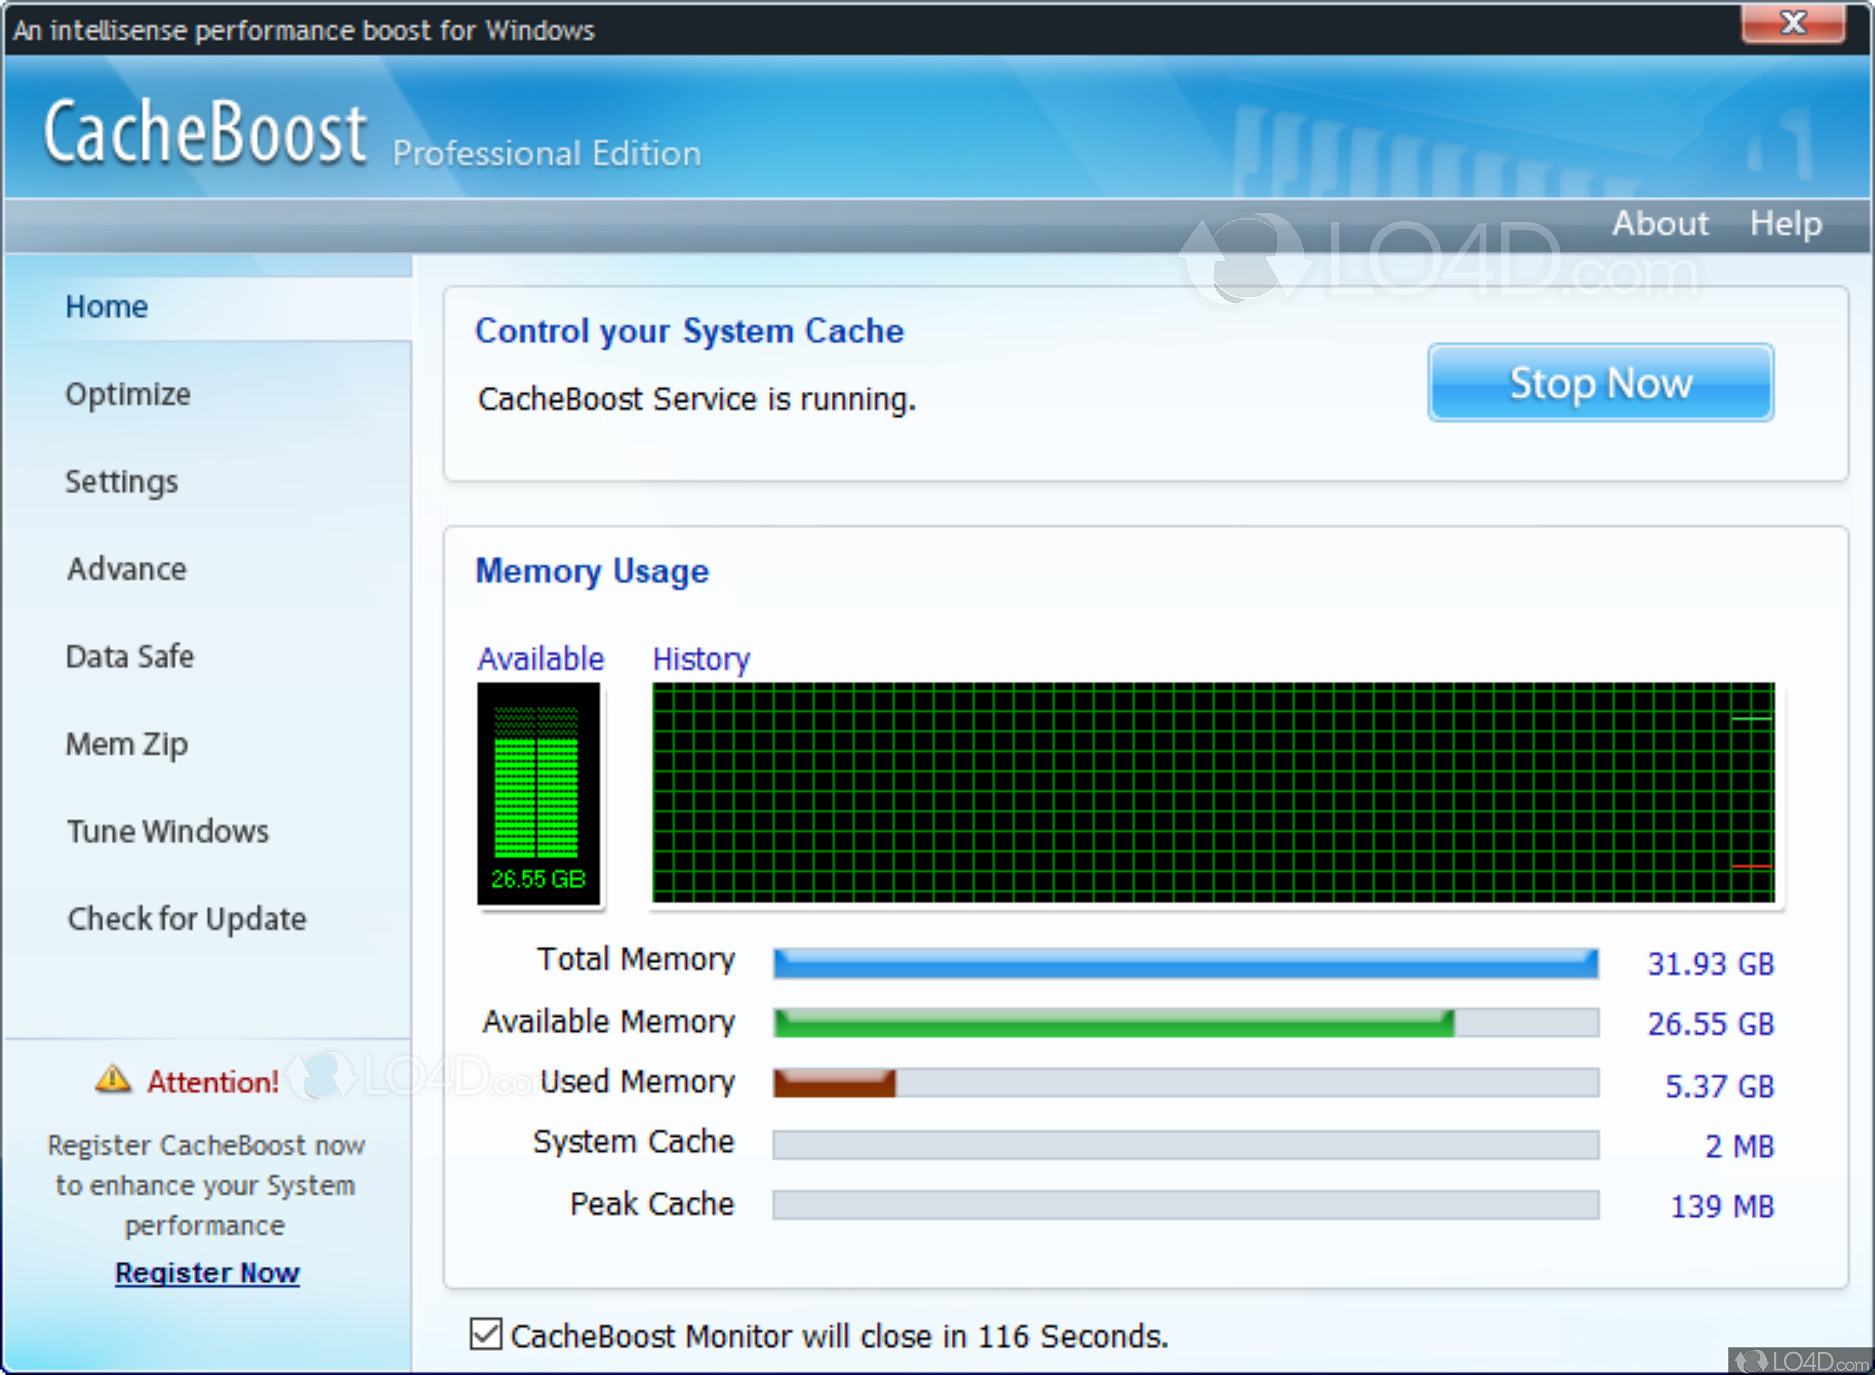Screen dimensions: 1875x1375
Task: Click the memory History graph
Action: click(1213, 792)
